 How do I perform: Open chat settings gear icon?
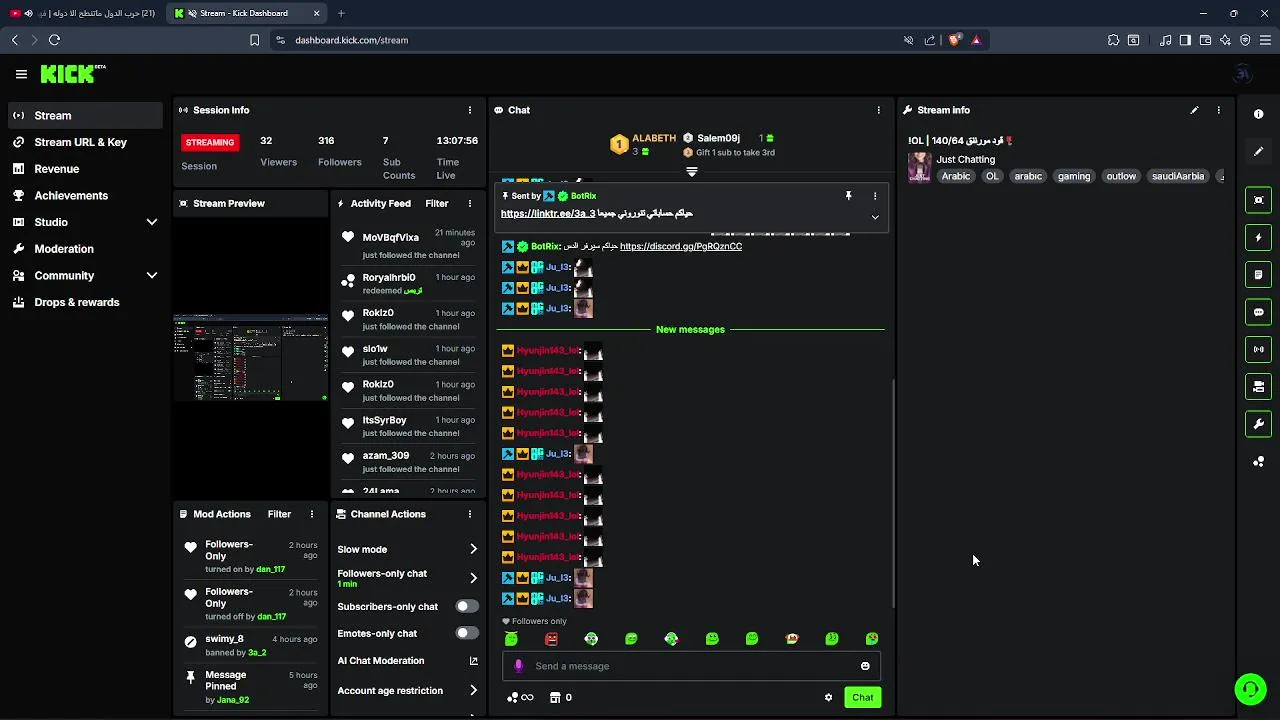tap(828, 697)
